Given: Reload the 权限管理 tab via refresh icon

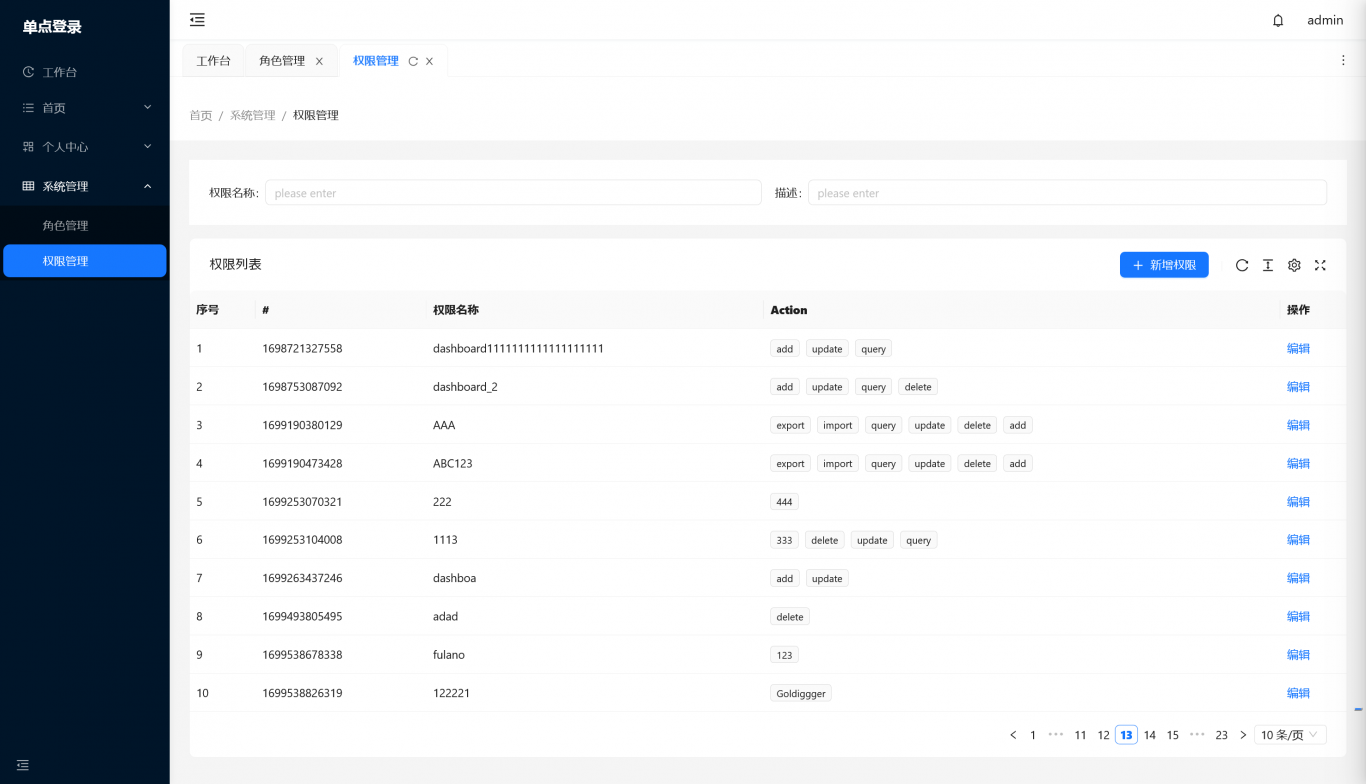Looking at the screenshot, I should pos(413,61).
